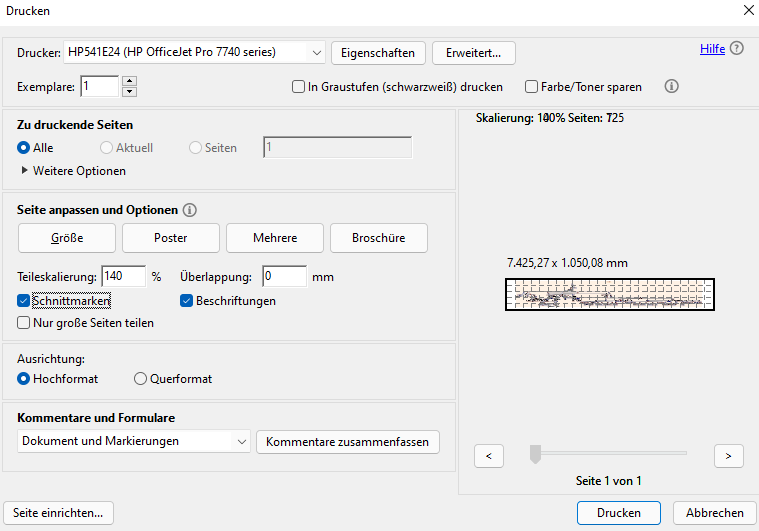Click info icon beside Seite anpassen und Optionen
The width and height of the screenshot is (759, 531).
[x=190, y=210]
